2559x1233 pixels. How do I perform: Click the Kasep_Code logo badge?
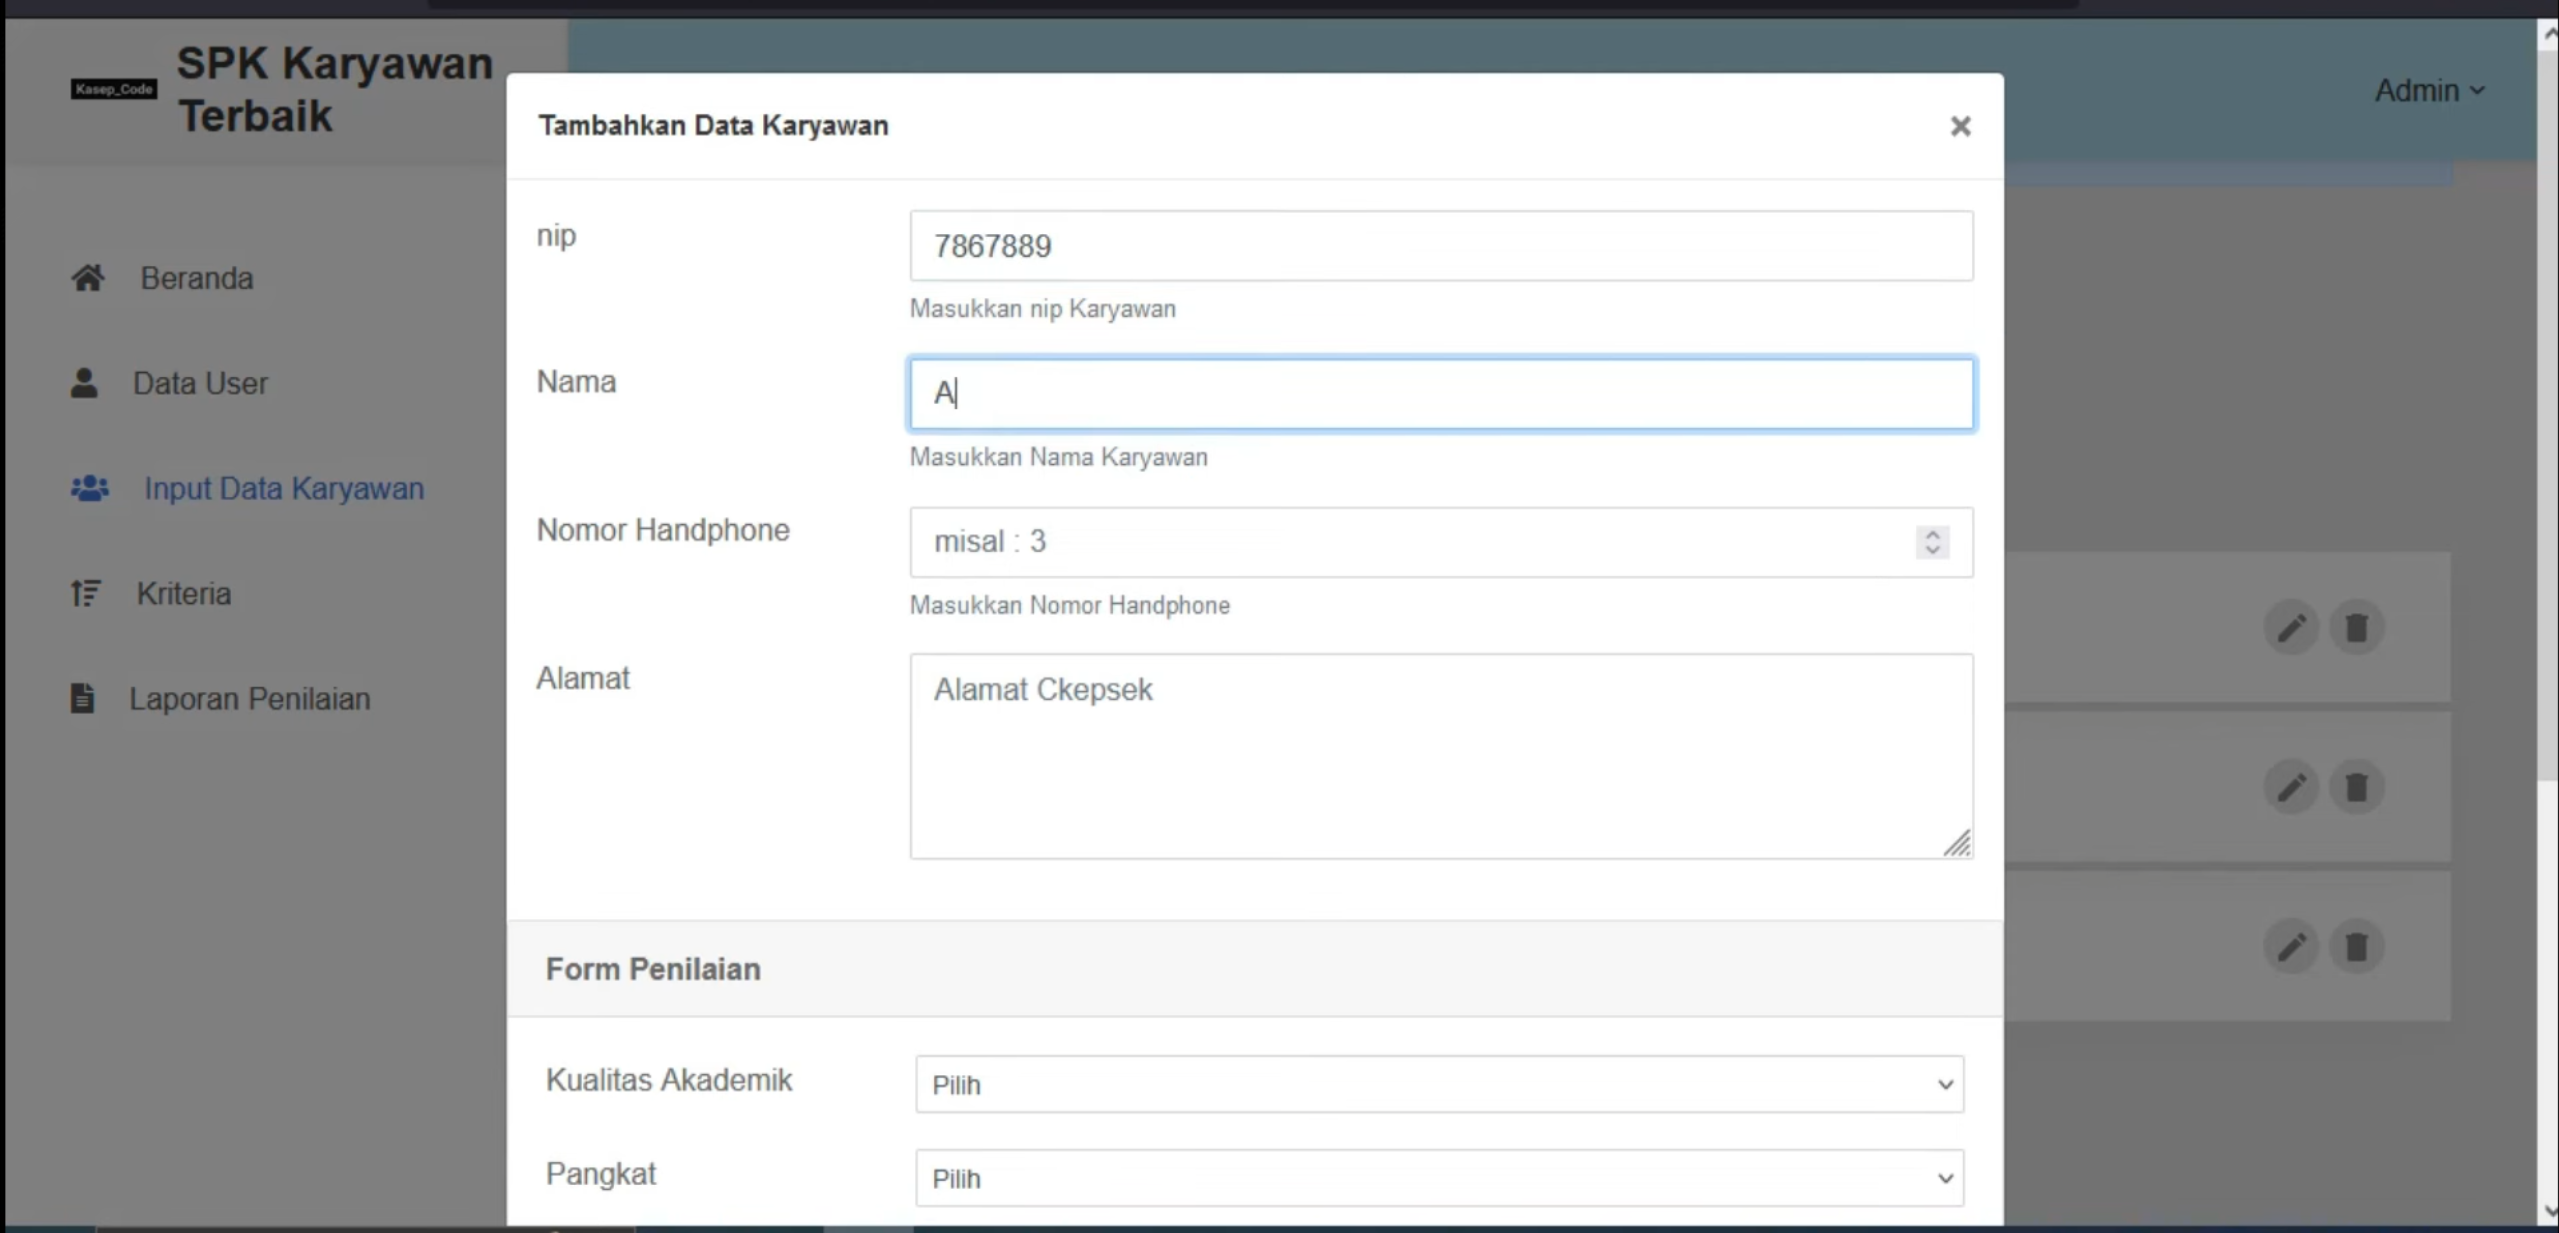tap(114, 89)
